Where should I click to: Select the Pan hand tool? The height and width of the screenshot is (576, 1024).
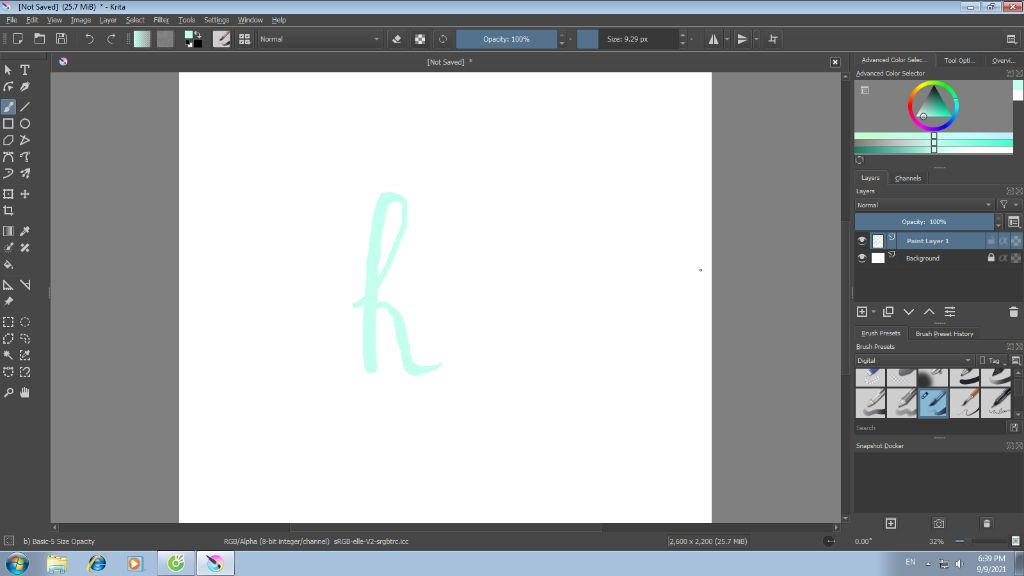click(x=25, y=392)
